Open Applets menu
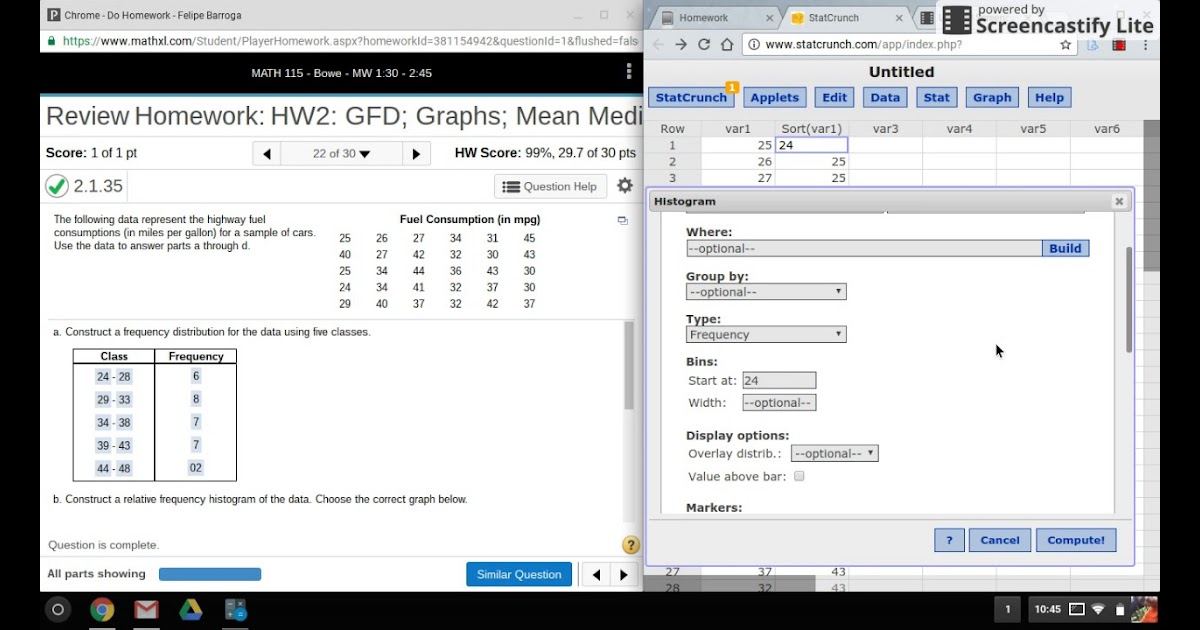The height and width of the screenshot is (630, 1200). pos(775,97)
